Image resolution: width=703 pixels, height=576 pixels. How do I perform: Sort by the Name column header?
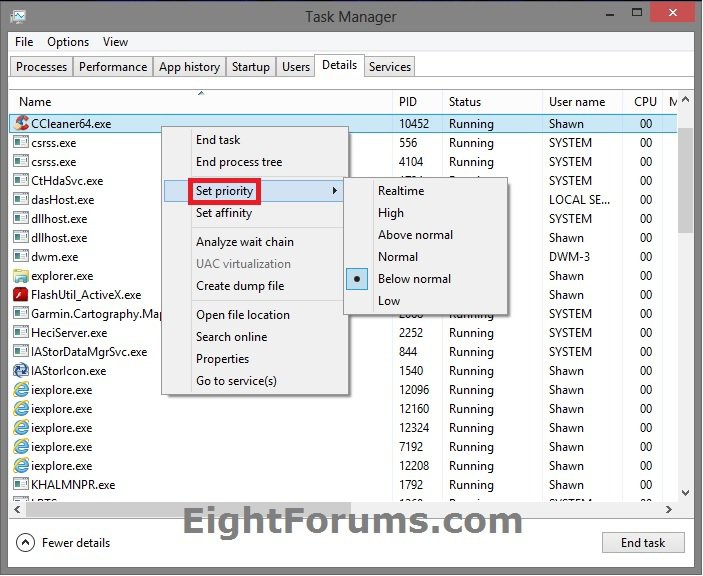point(36,102)
